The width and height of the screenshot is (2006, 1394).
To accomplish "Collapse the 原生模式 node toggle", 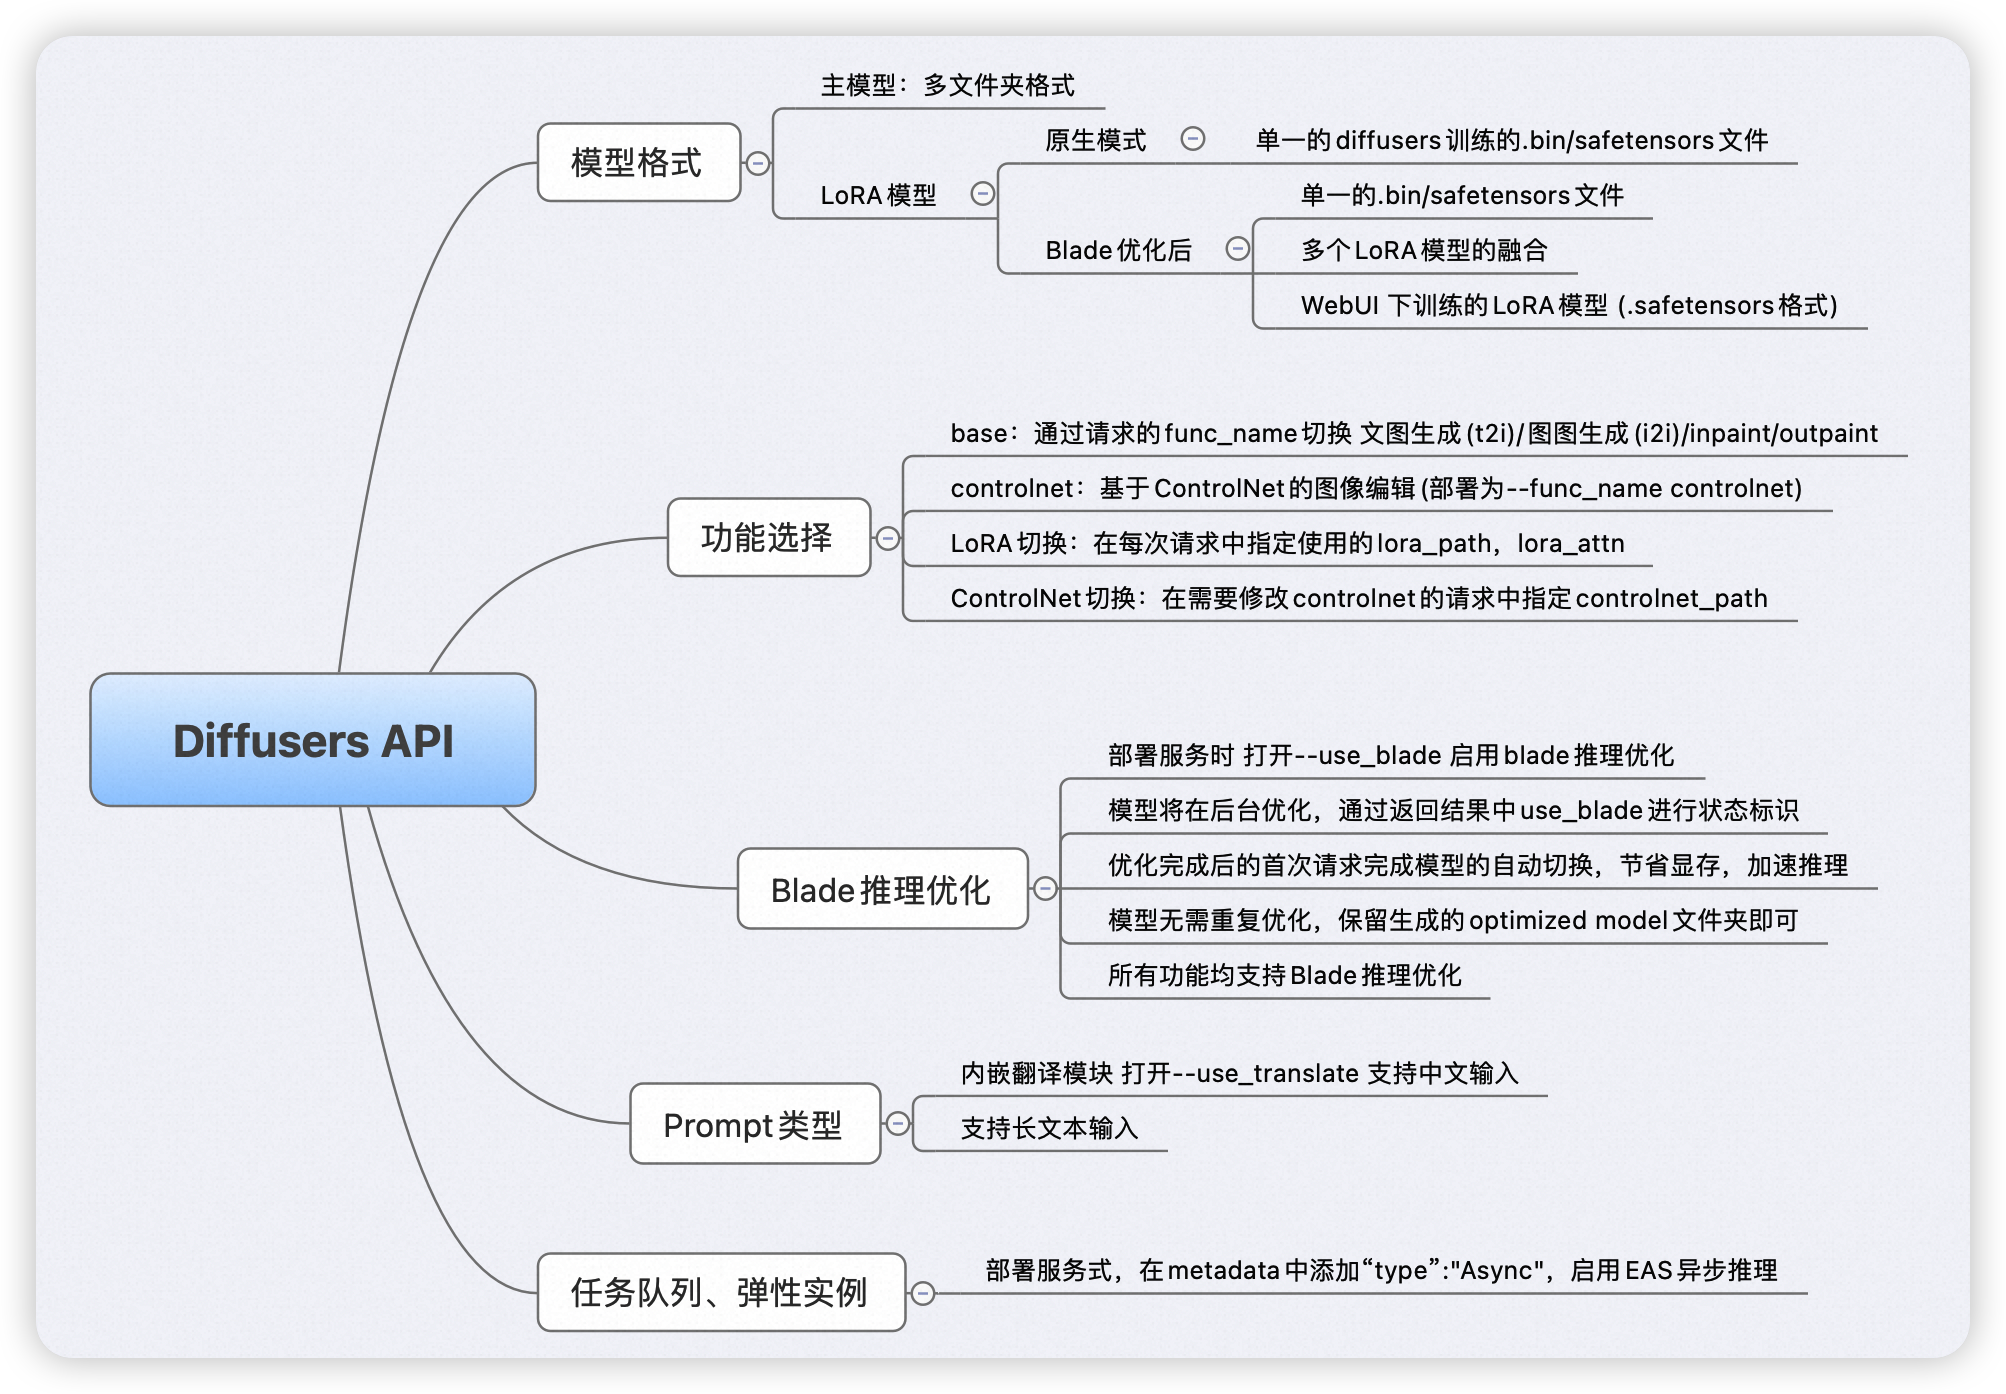I will click(x=1193, y=139).
